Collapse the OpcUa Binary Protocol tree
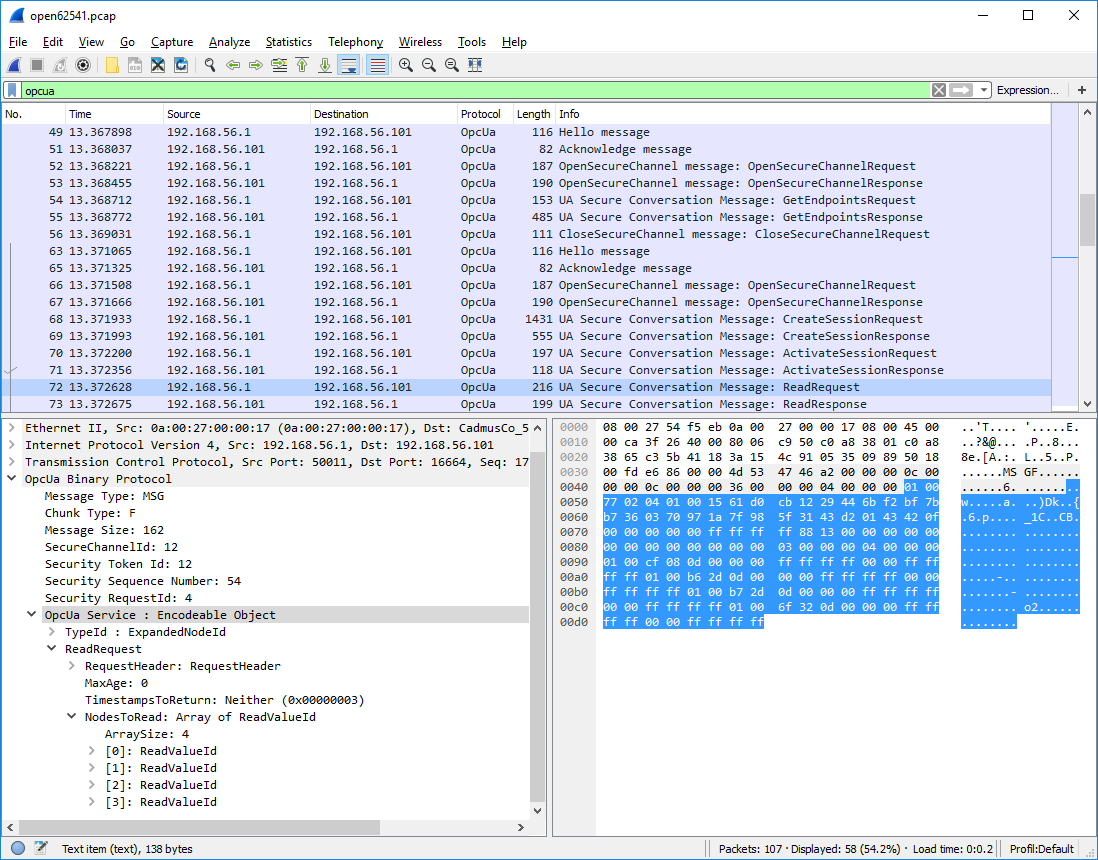 (x=11, y=478)
